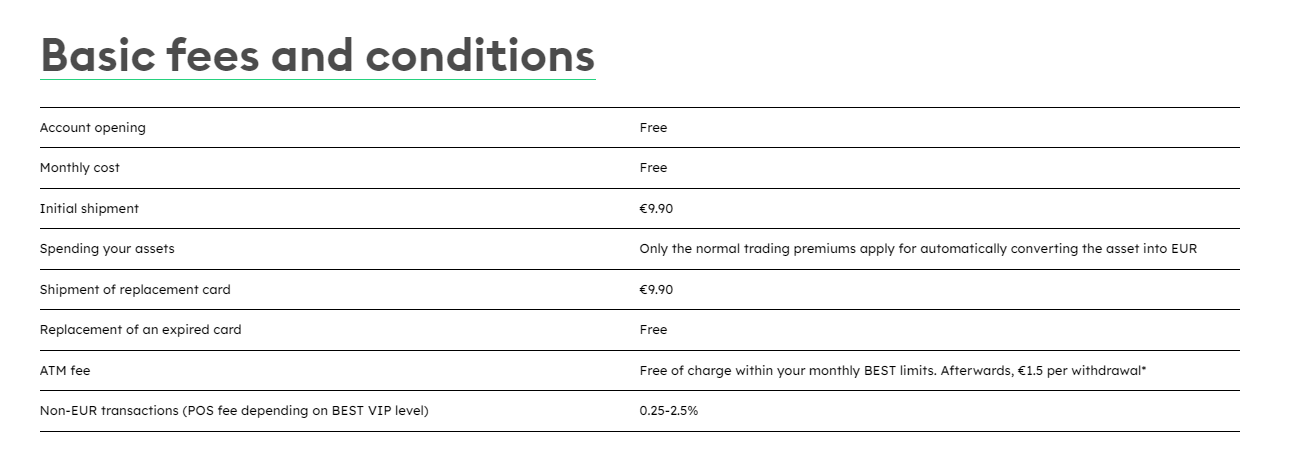Select the 'Monthly cost' row label
The height and width of the screenshot is (452, 1289).
[79, 168]
